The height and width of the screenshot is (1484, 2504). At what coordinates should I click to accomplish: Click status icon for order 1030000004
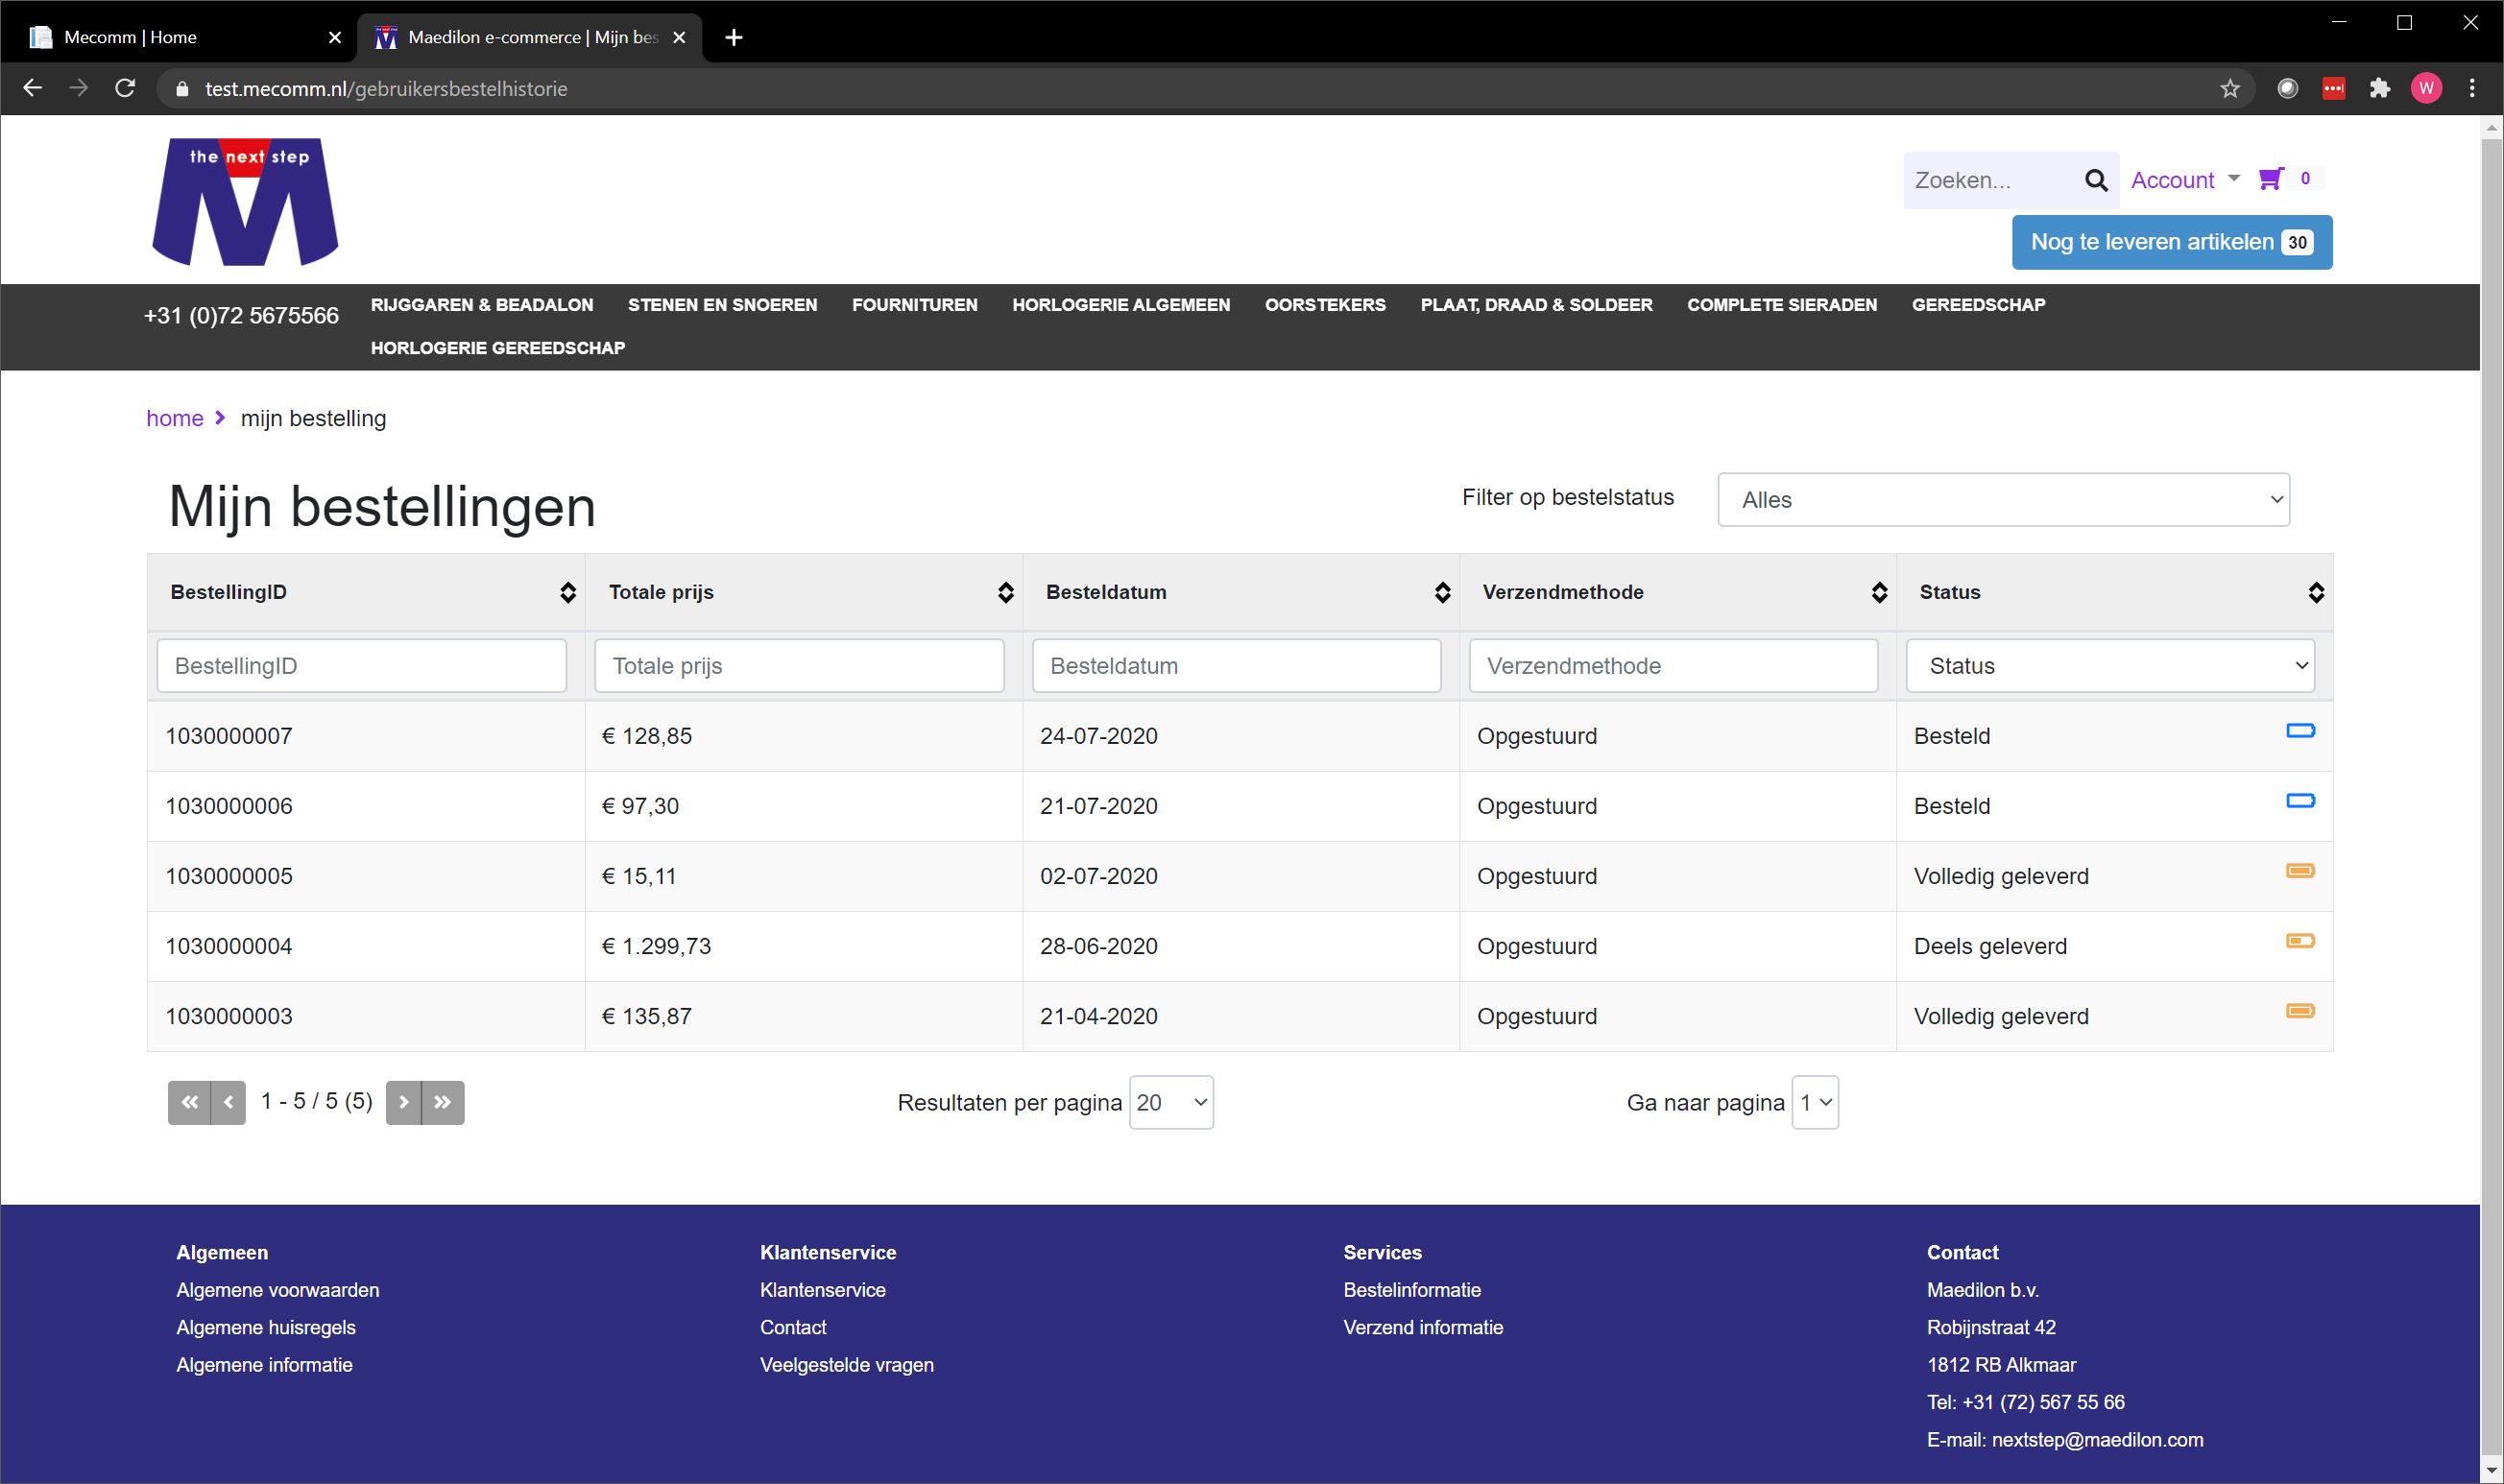point(2300,941)
